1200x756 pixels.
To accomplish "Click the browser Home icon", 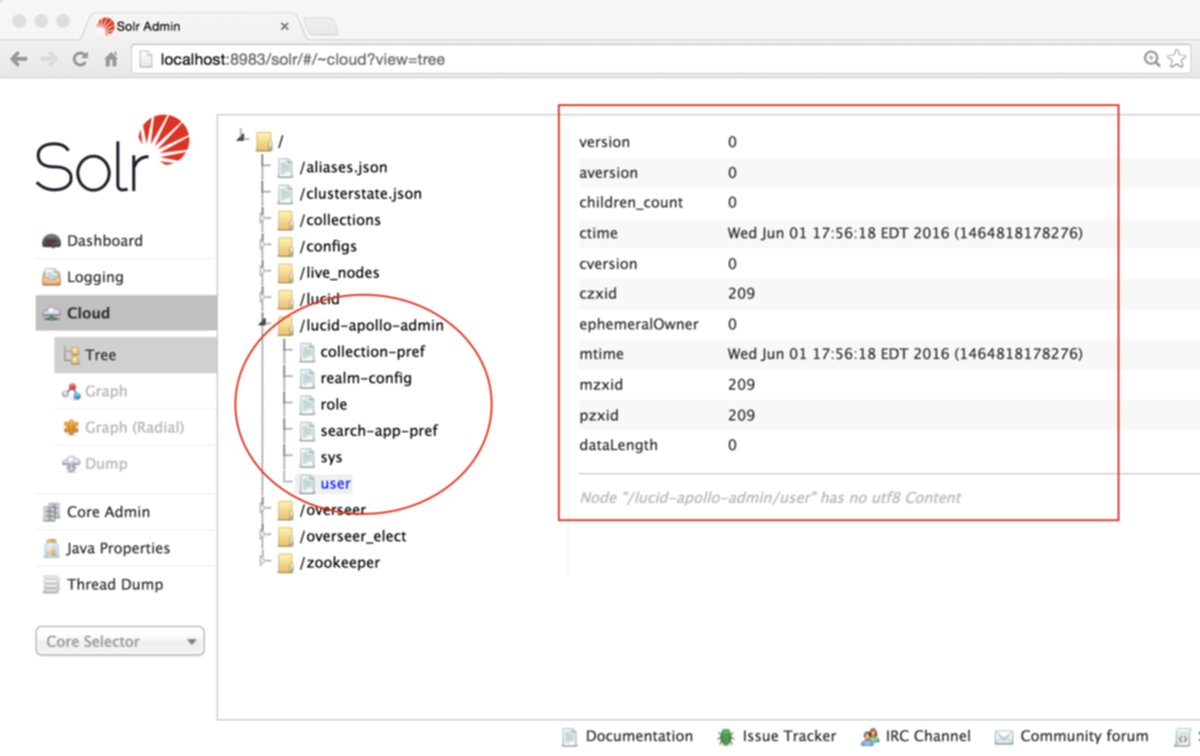I will 111,59.
